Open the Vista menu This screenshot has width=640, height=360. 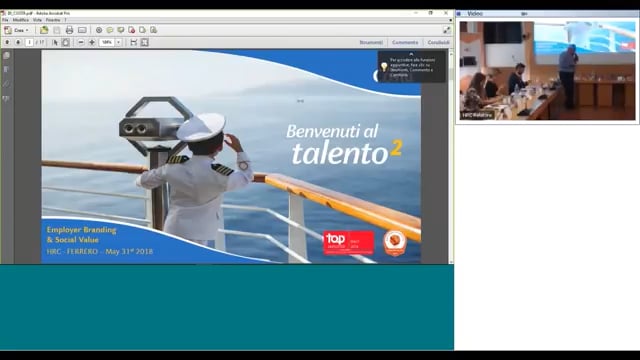tap(37, 20)
